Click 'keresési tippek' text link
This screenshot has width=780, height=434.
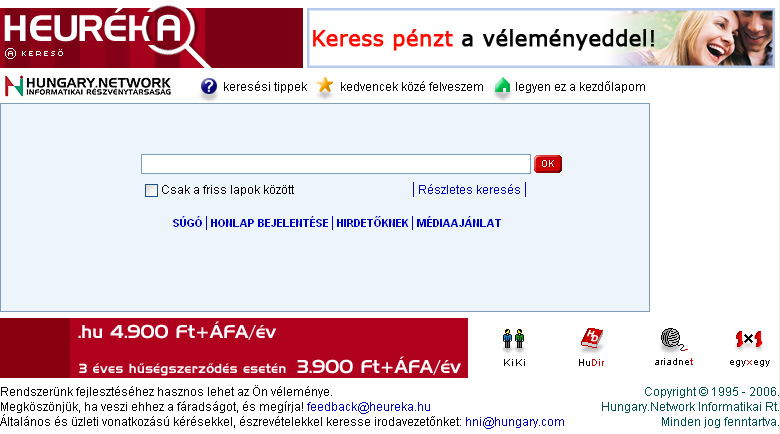point(265,87)
